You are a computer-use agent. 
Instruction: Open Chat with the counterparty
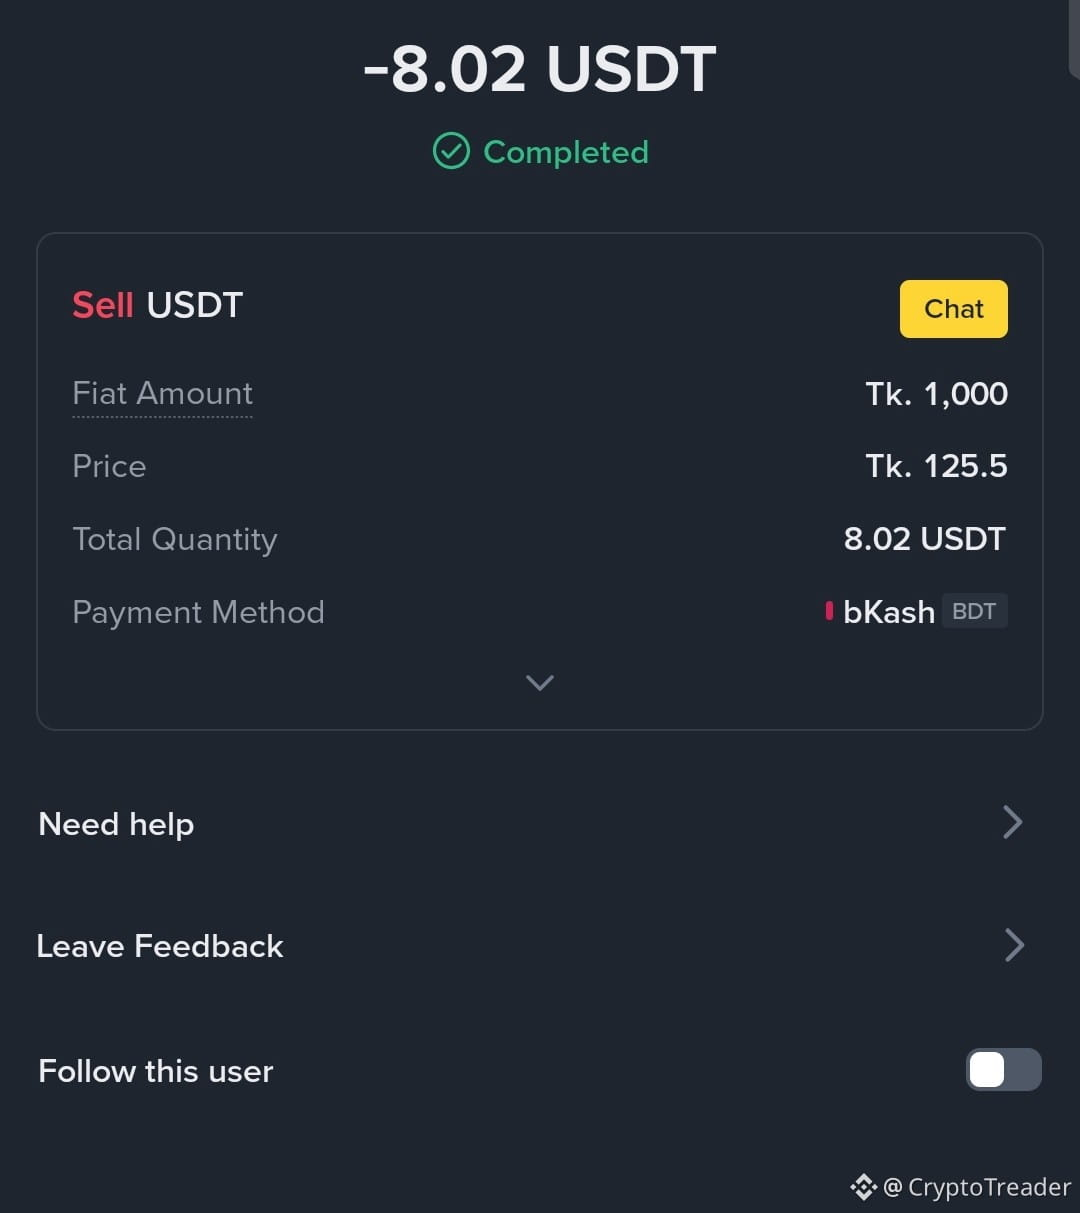click(954, 309)
